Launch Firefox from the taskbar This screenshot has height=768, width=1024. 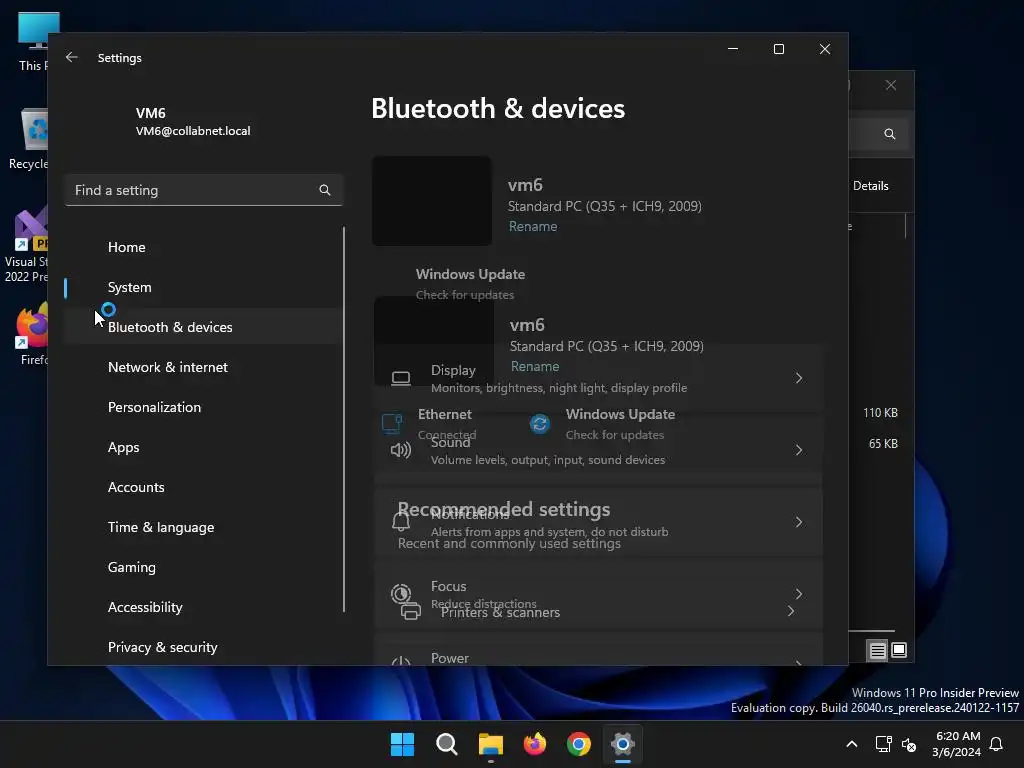pyautogui.click(x=535, y=744)
